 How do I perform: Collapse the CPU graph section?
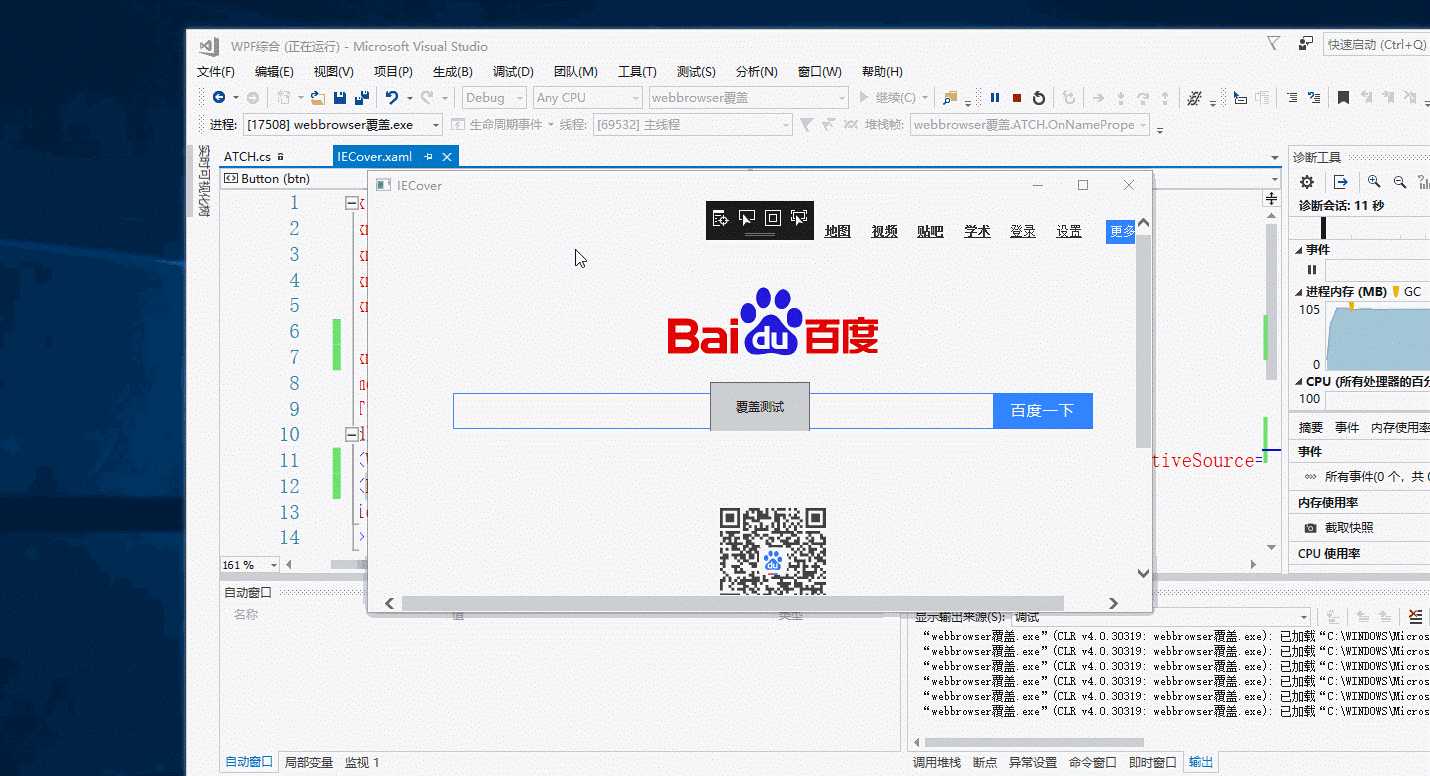click(1300, 382)
